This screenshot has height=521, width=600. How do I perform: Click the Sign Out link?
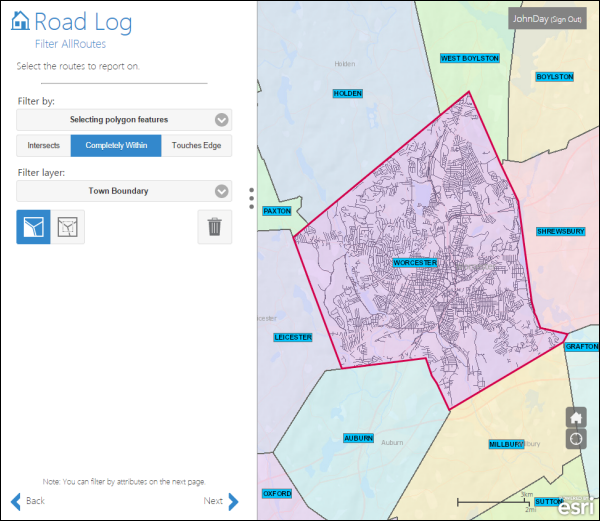tap(566, 19)
